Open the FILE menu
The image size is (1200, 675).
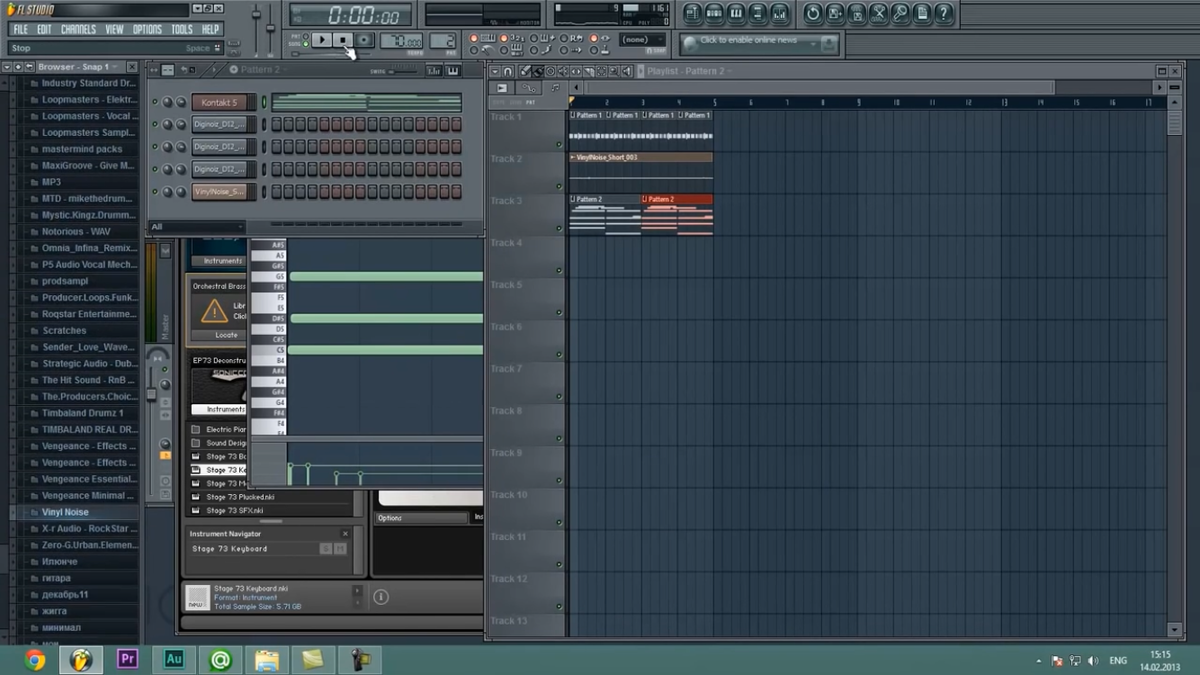coord(20,29)
